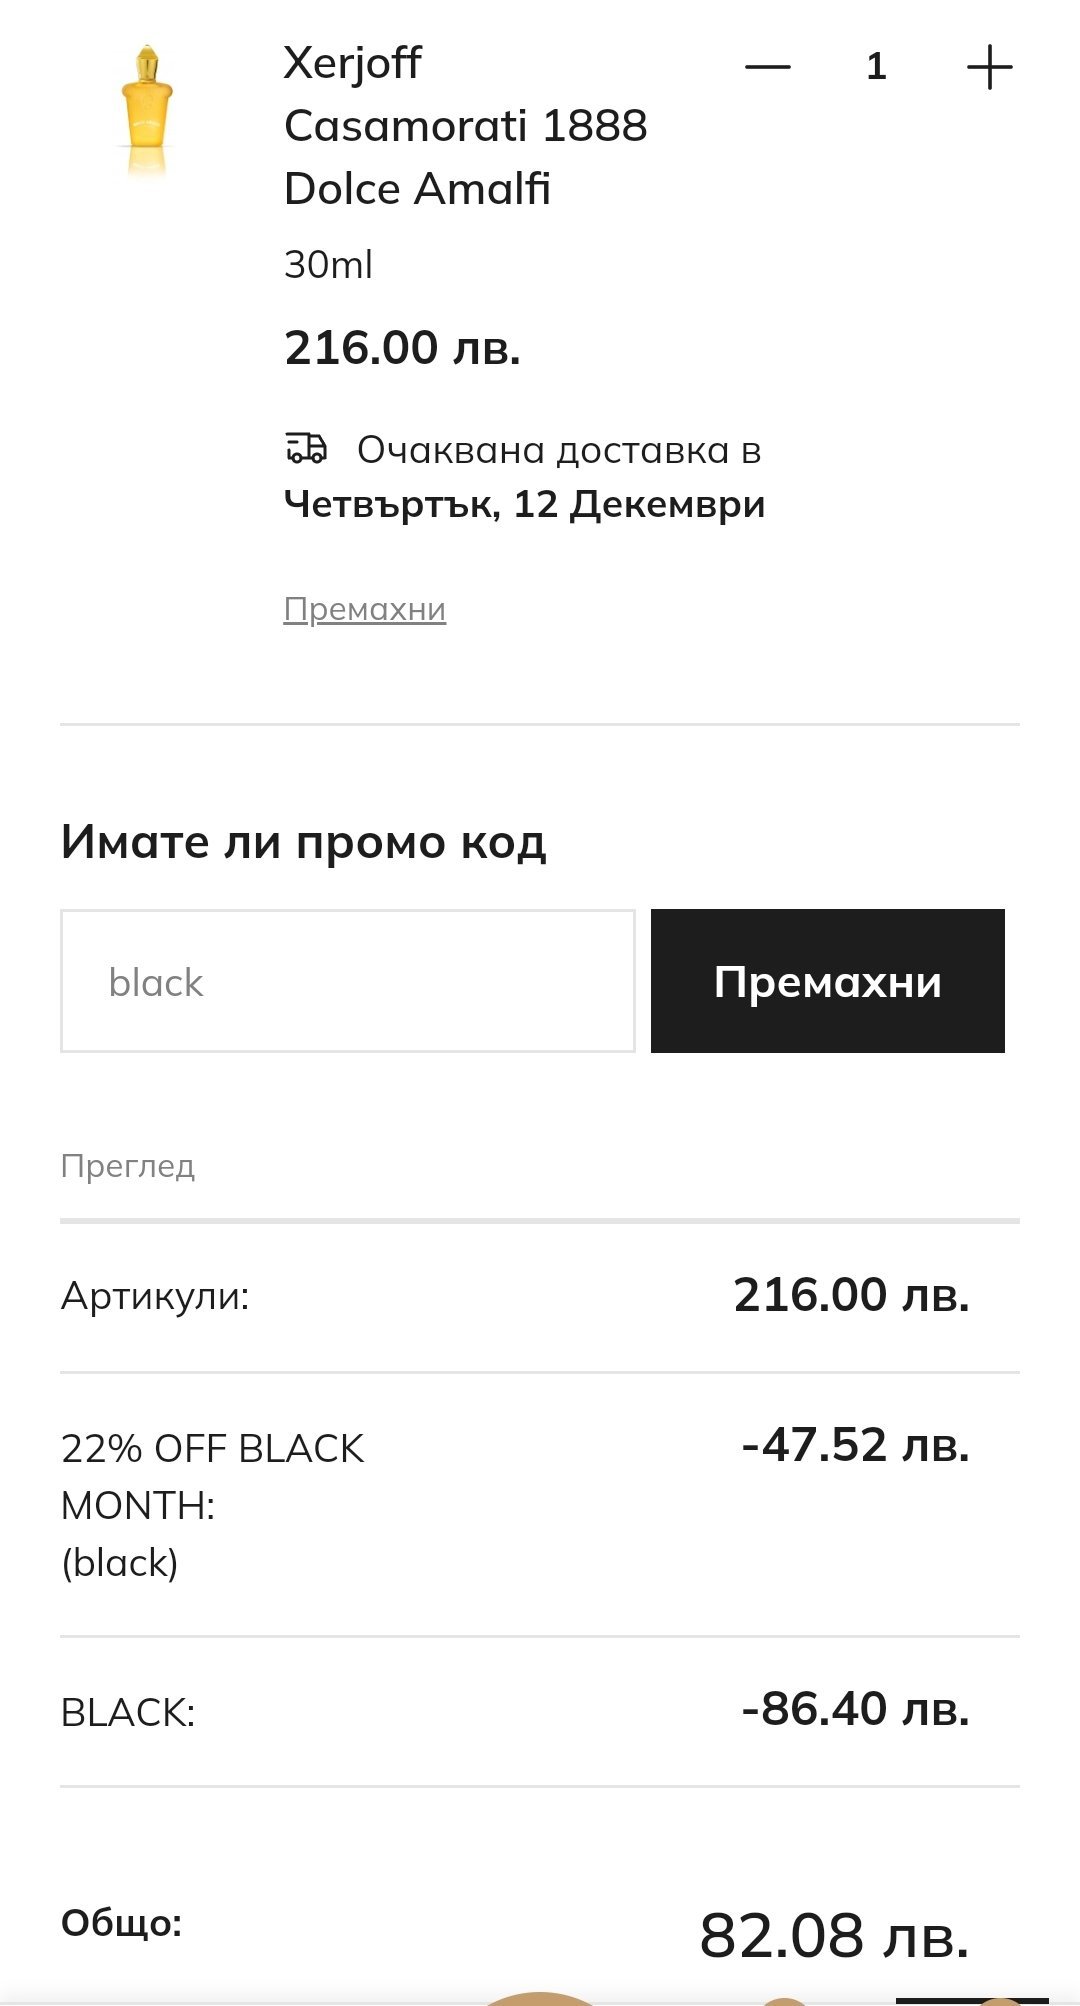Click the Четвъртък, 12 Декември delivery date
The image size is (1080, 2006).
(x=524, y=504)
